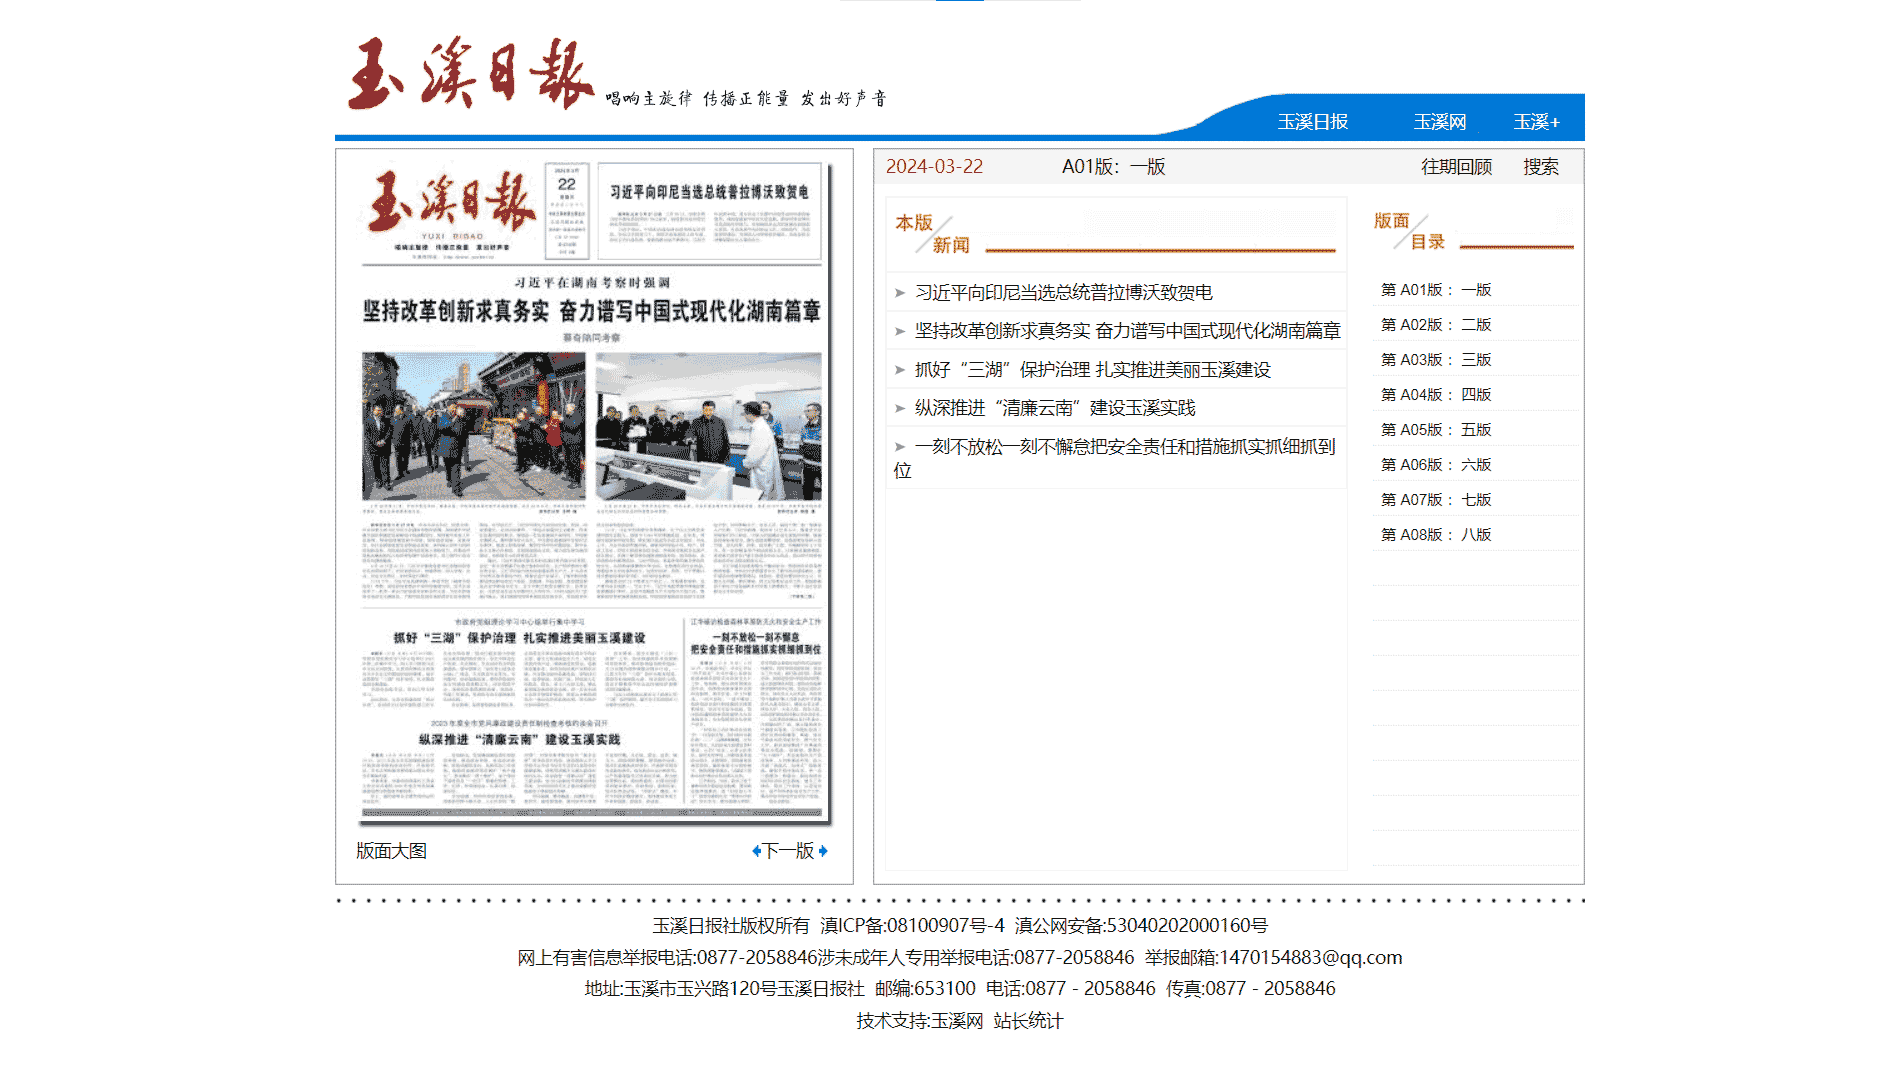Click the left photo on front page
The width and height of the screenshot is (1902, 1080).
coord(473,426)
